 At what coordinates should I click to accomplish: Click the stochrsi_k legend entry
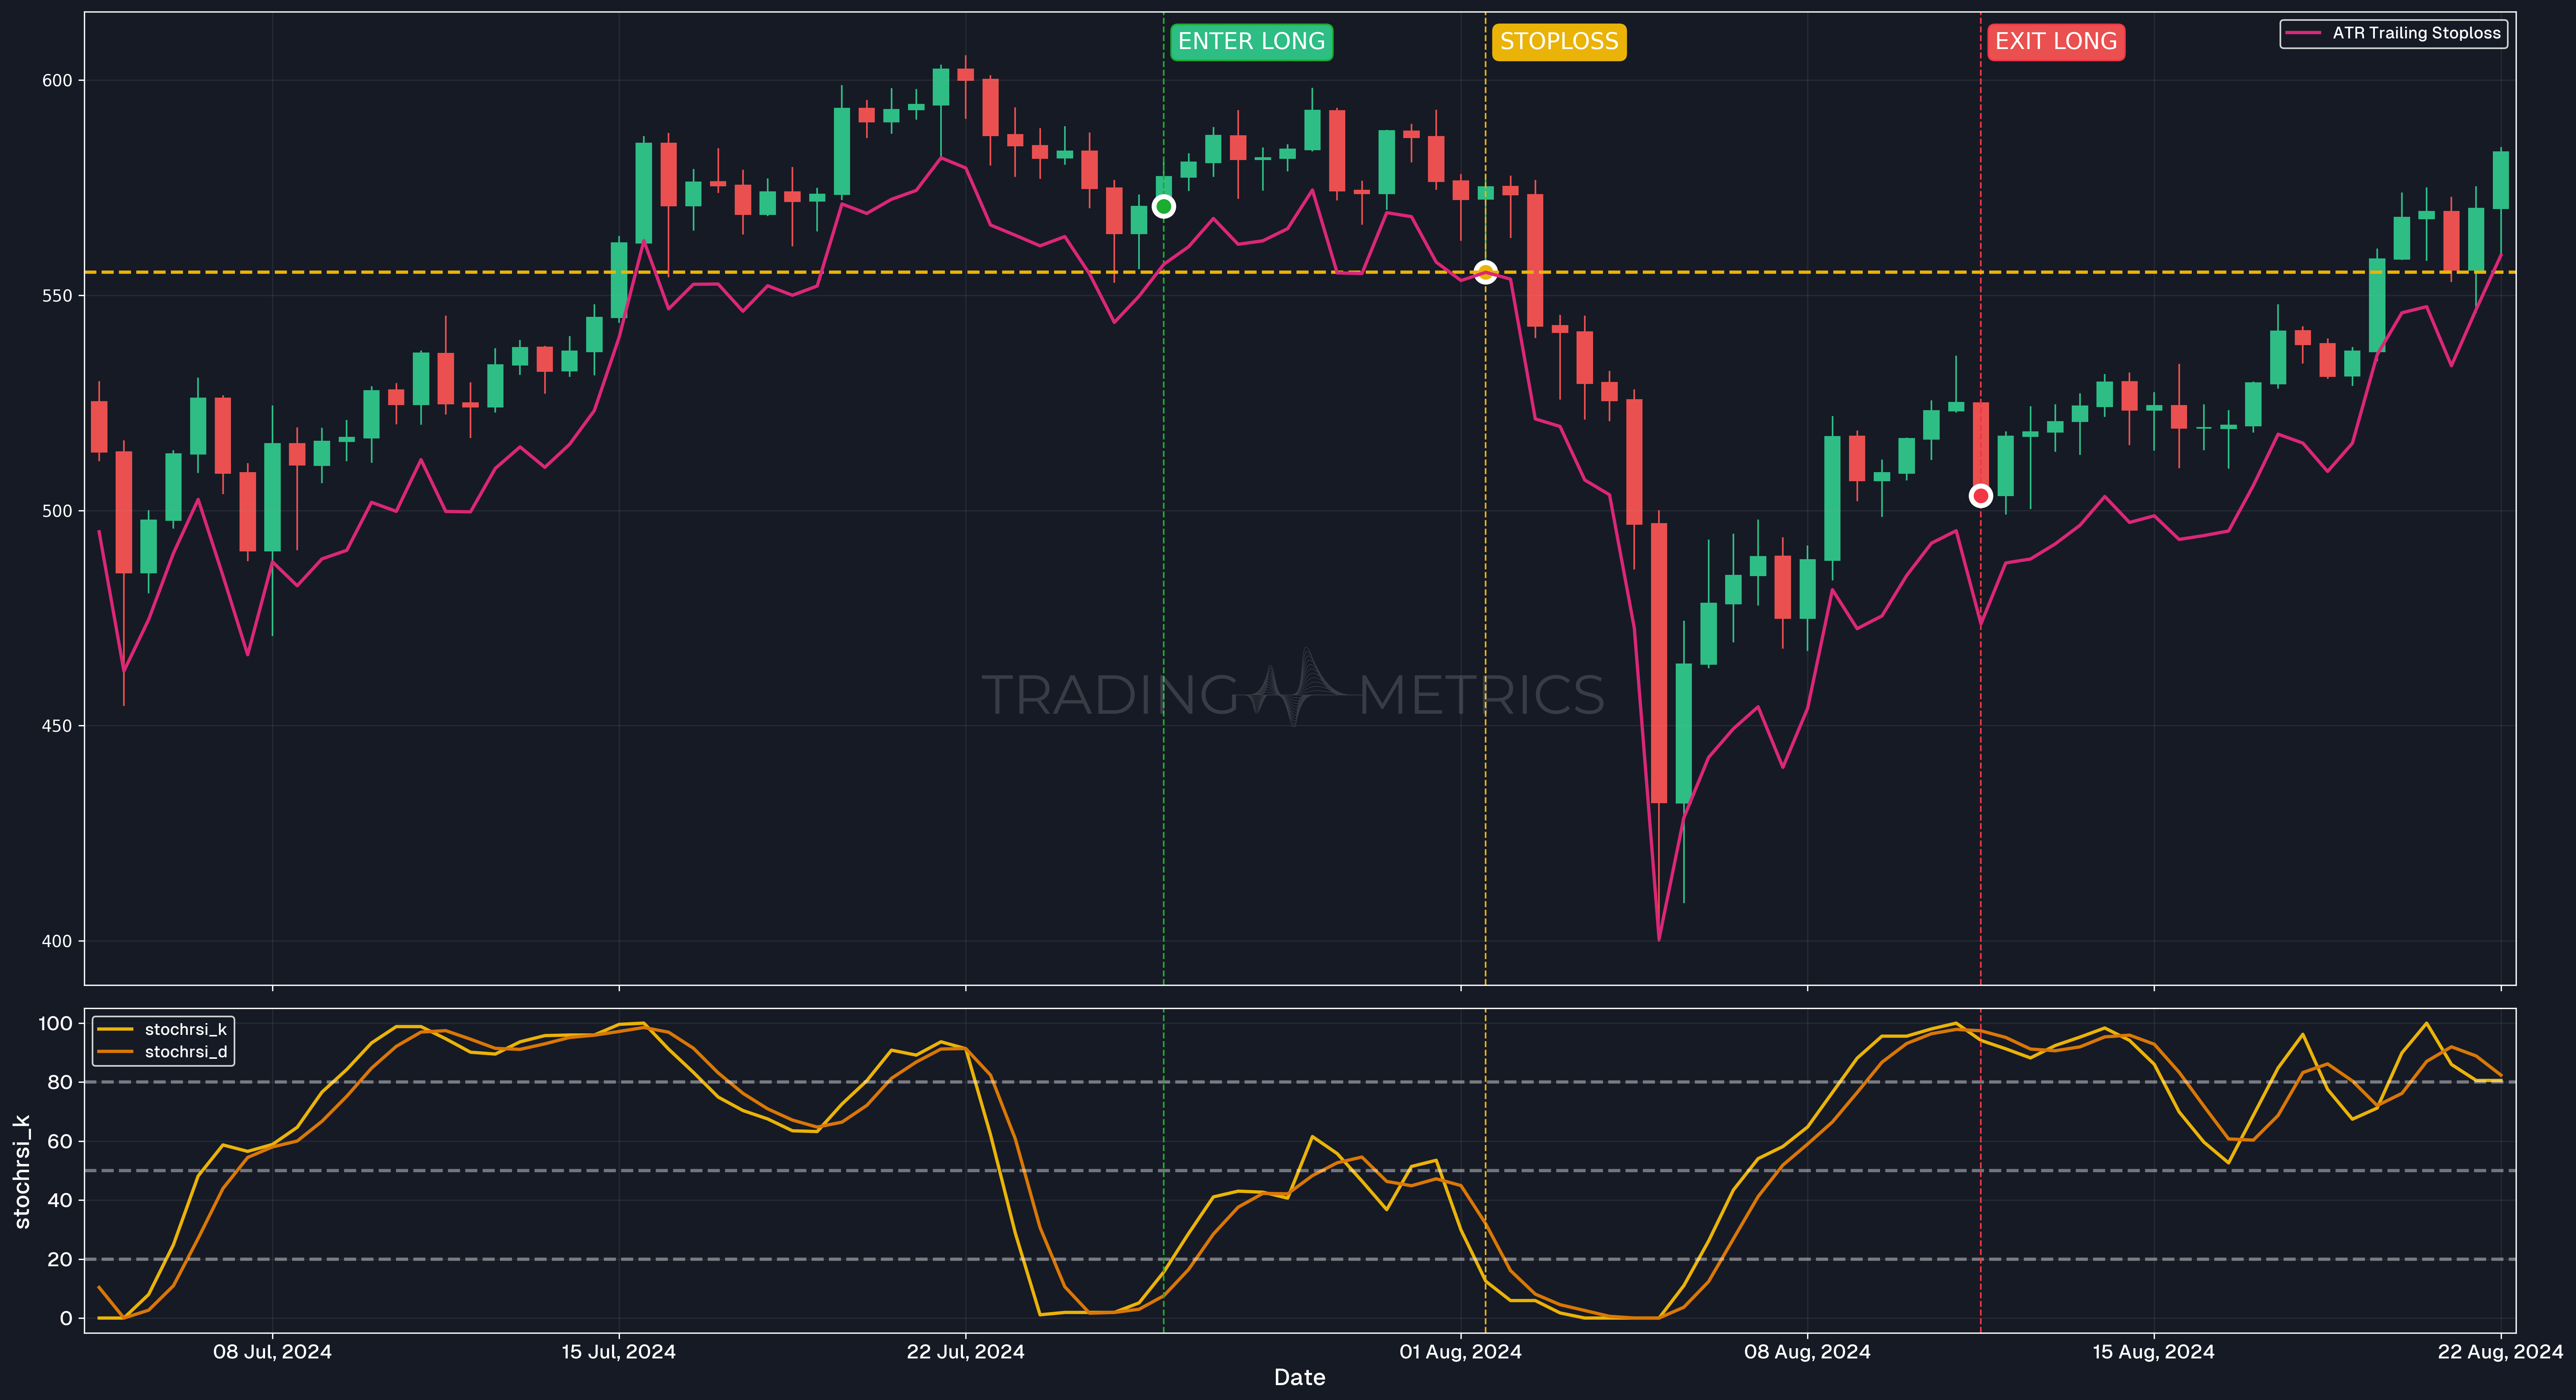tap(163, 1029)
